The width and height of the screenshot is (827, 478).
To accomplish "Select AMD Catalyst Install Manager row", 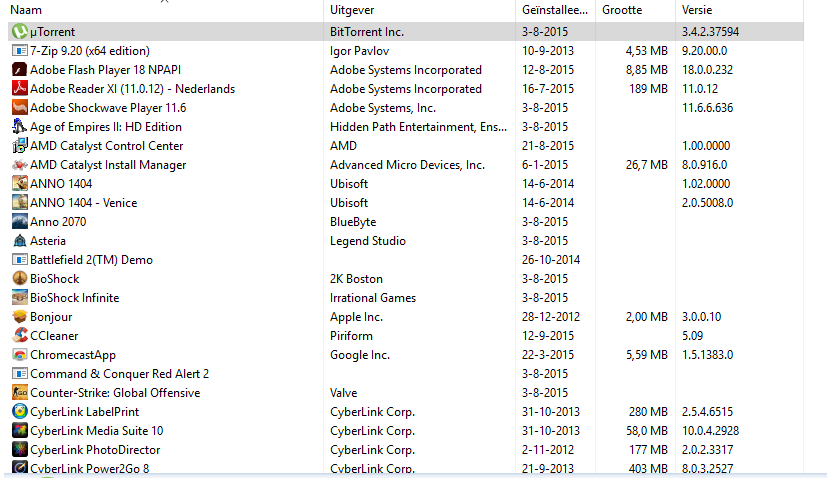I will pyautogui.click(x=406, y=165).
